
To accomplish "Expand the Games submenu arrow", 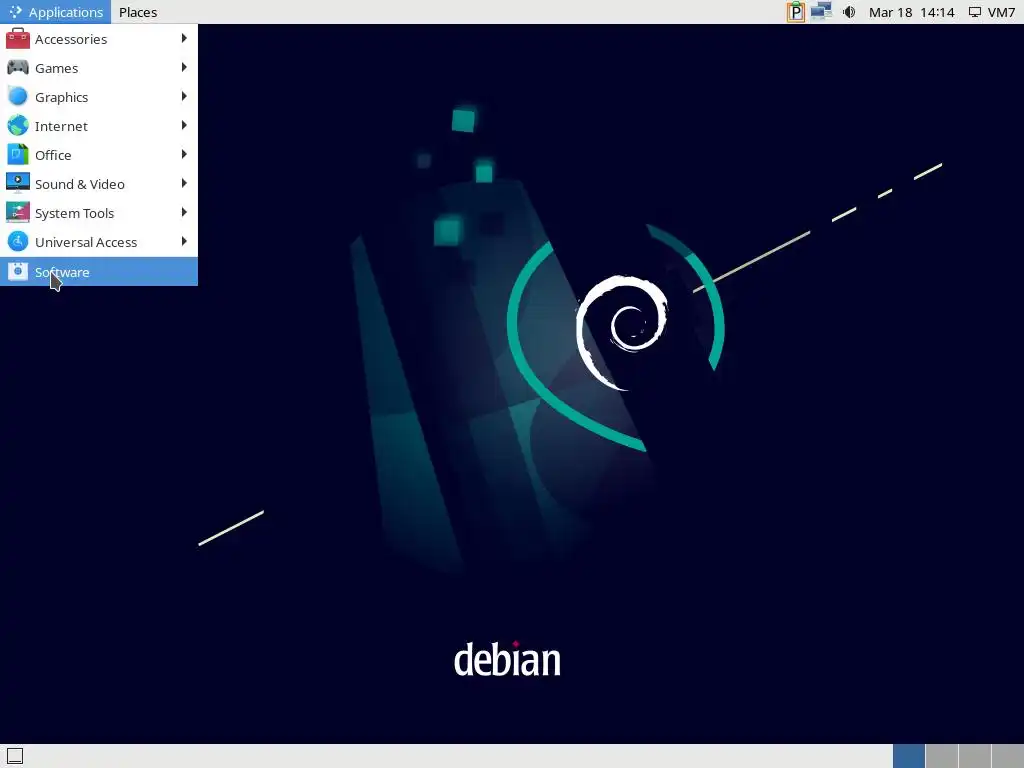I will [184, 67].
